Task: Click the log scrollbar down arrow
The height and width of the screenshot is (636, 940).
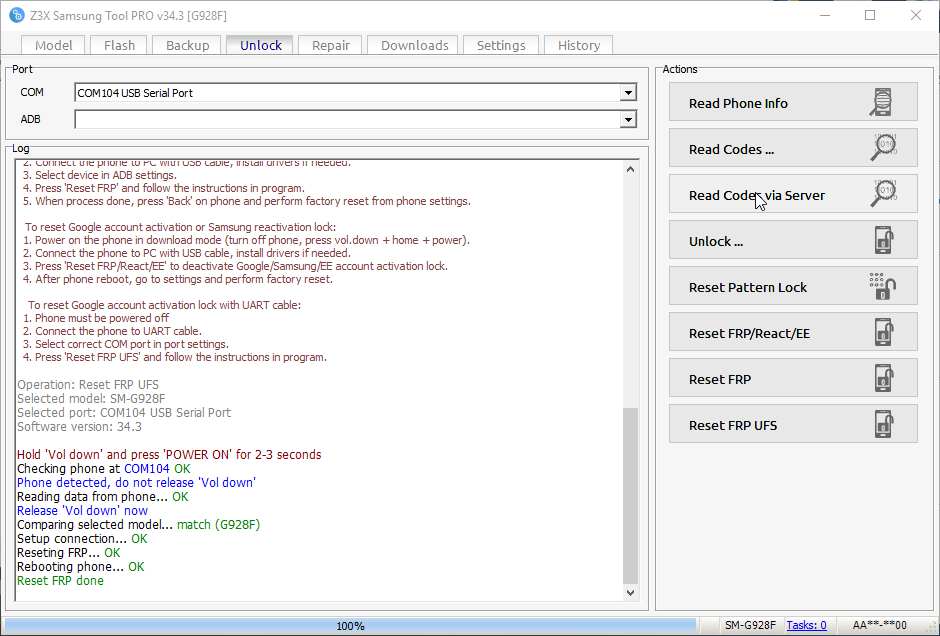Action: click(x=630, y=592)
